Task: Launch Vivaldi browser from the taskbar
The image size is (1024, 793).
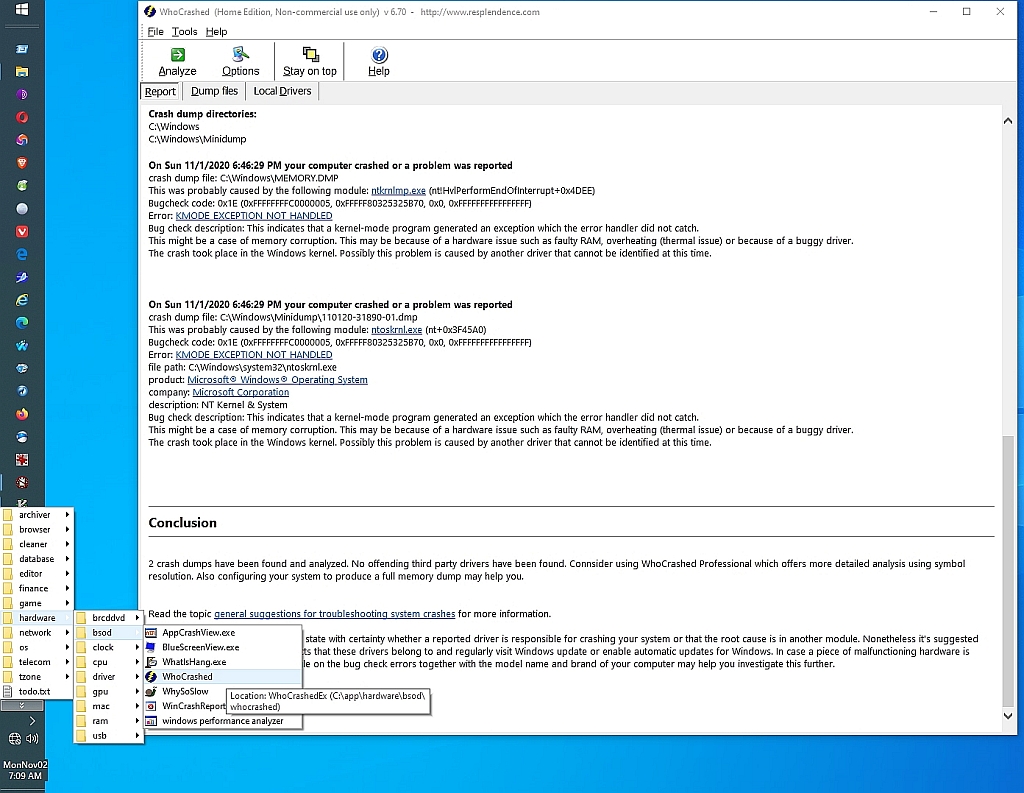Action: pyautogui.click(x=22, y=232)
